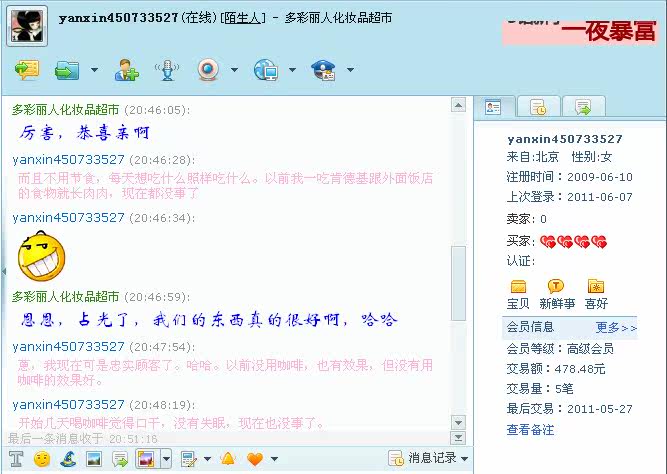Open the 宝贝 items icon
Image resolution: width=667 pixels, height=474 pixels.
click(x=518, y=286)
